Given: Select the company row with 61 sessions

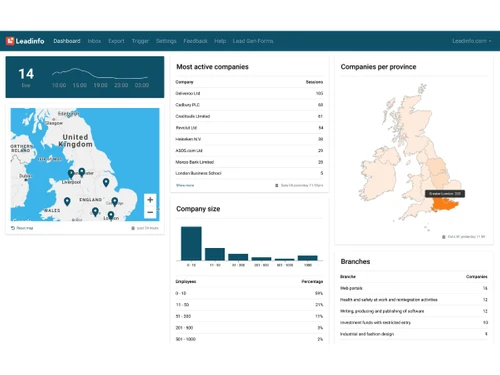Looking at the screenshot, I should pos(249,116).
